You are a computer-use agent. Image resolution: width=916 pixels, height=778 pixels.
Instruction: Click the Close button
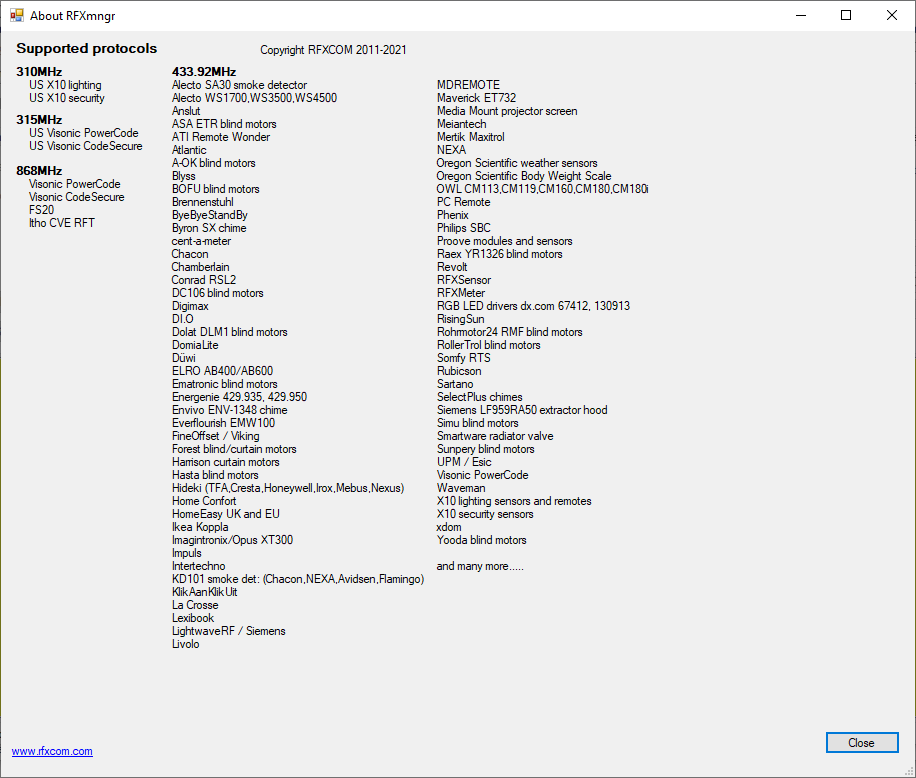click(x=862, y=742)
